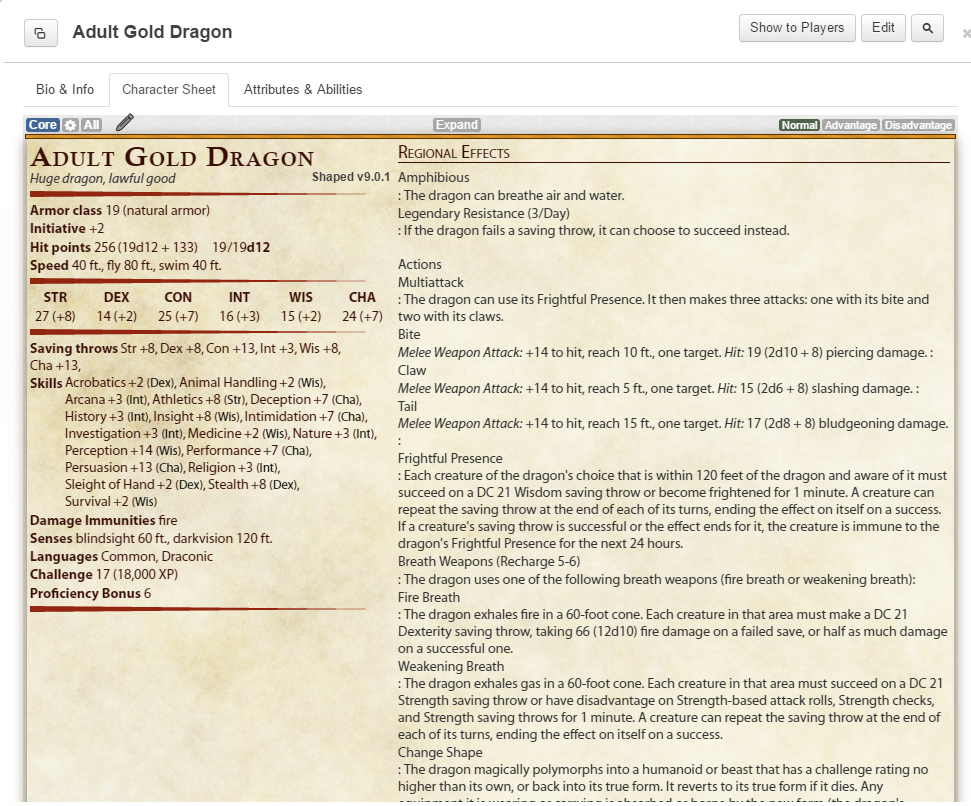Roll Athletics +8 skill

click(x=199, y=400)
